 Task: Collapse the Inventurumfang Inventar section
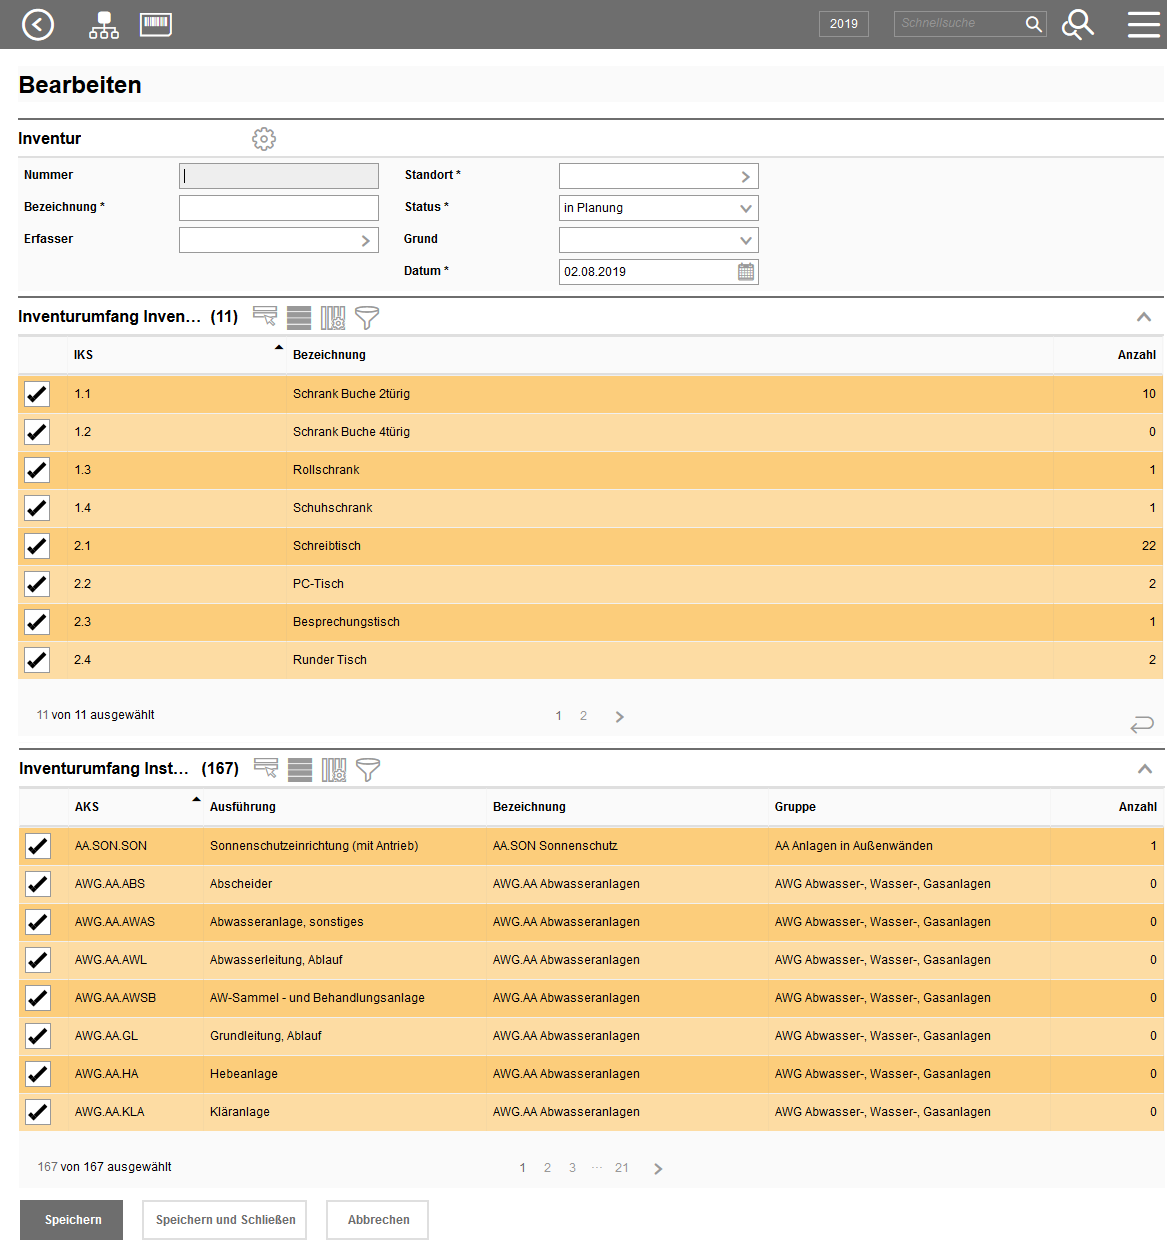[x=1143, y=317]
